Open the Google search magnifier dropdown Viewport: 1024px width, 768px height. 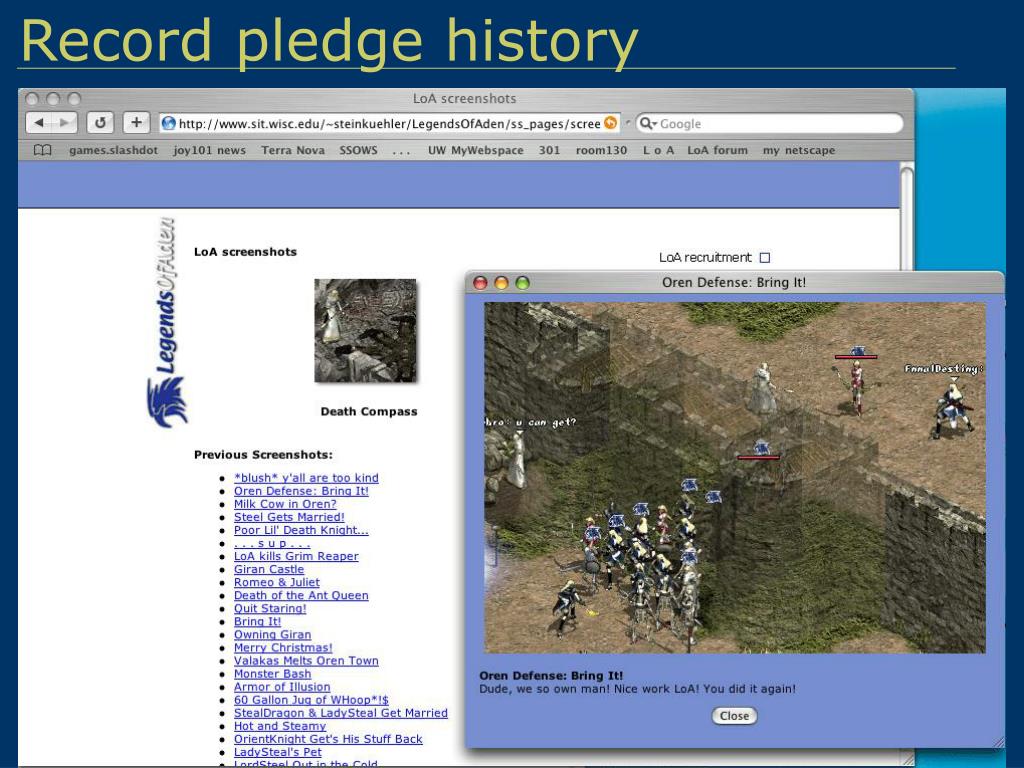(x=648, y=123)
